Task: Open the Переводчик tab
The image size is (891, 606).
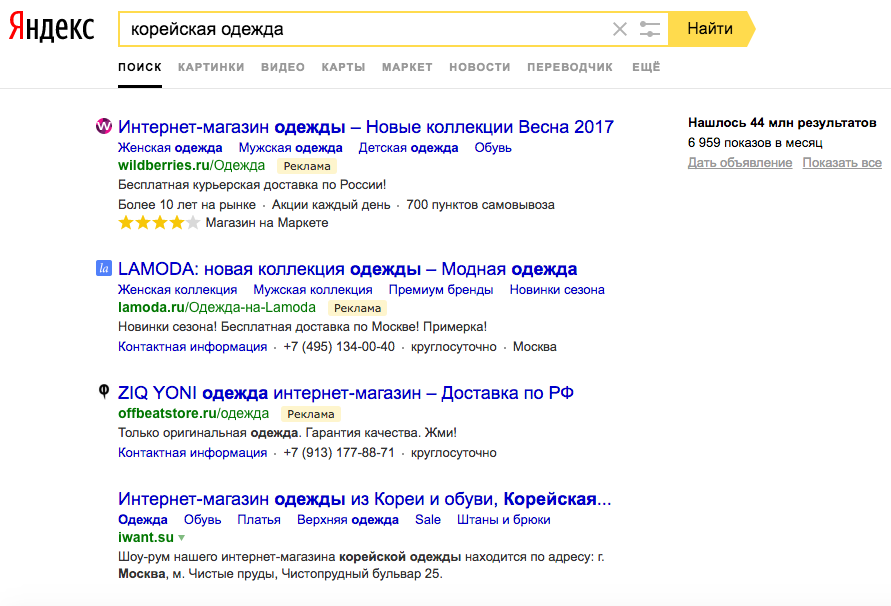Action: point(570,67)
